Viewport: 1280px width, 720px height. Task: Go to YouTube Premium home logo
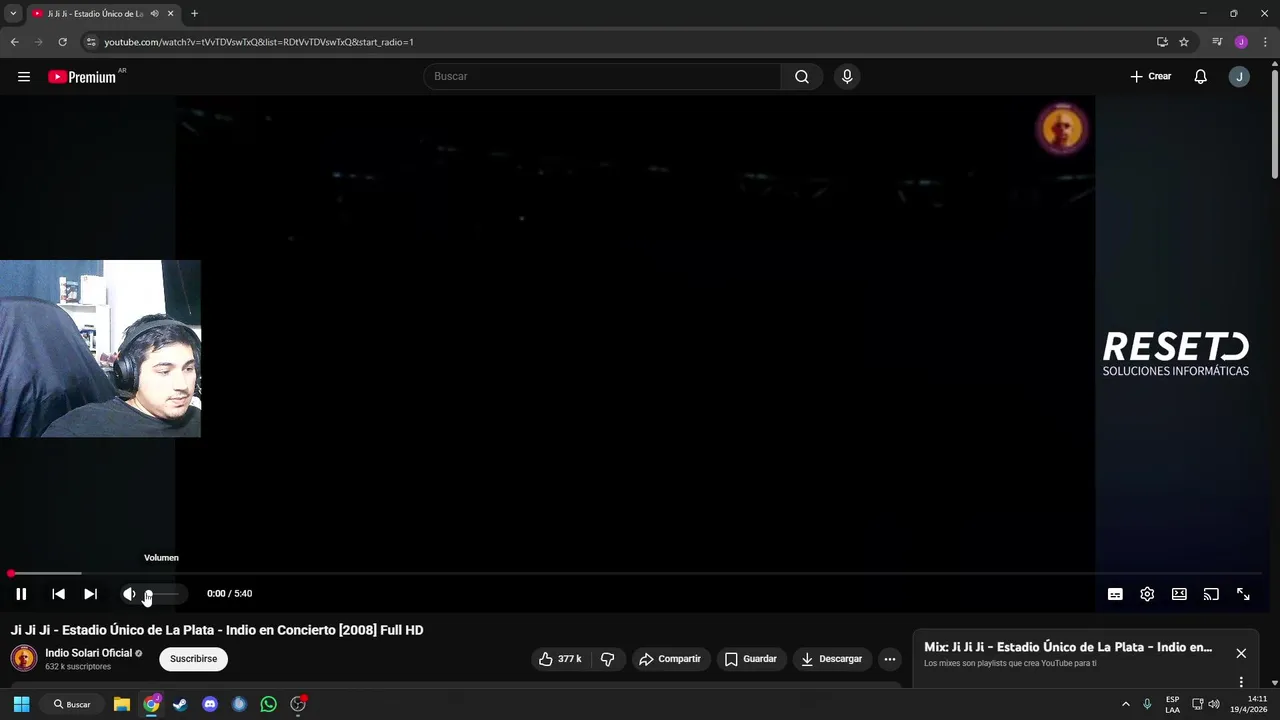pyautogui.click(x=82, y=77)
